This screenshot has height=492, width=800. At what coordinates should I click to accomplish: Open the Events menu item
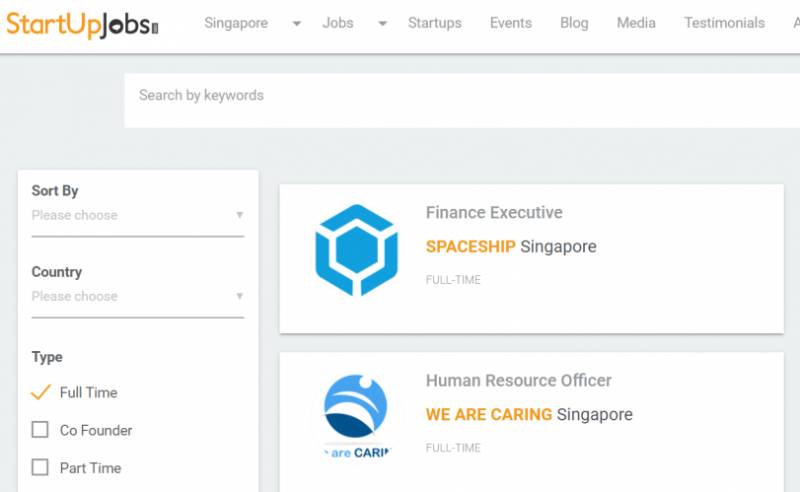point(510,23)
